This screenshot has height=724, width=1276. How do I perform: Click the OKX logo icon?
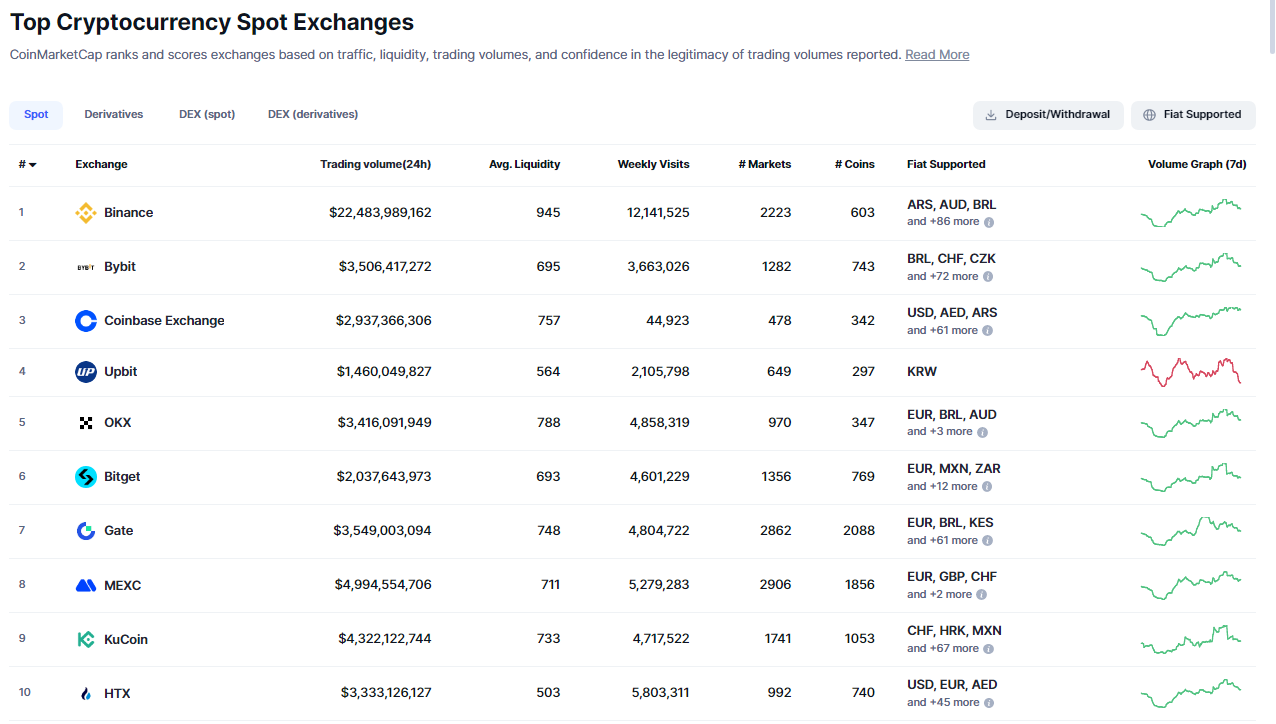pos(86,423)
